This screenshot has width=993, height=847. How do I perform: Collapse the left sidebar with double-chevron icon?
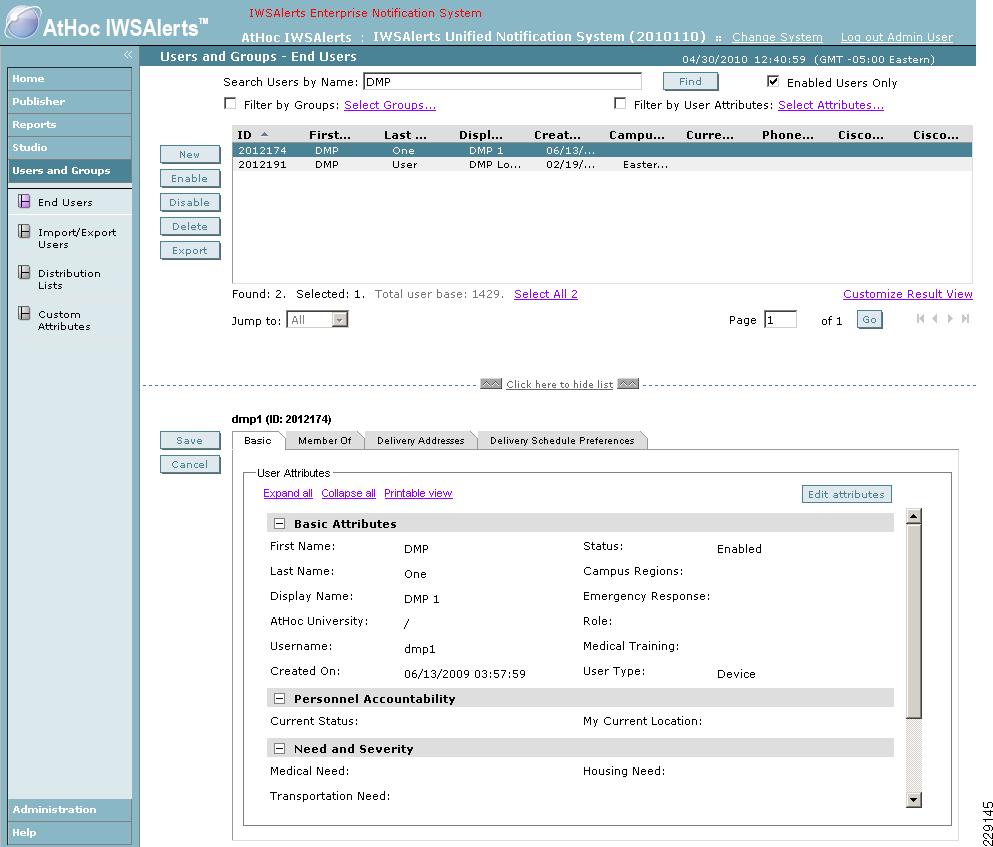click(x=128, y=55)
